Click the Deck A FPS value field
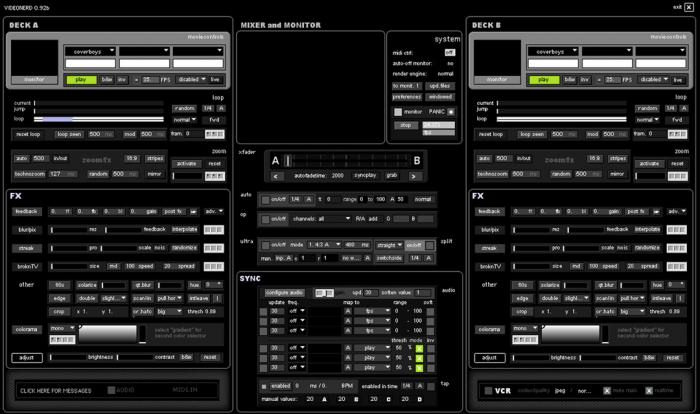The height and width of the screenshot is (414, 700). coord(150,79)
